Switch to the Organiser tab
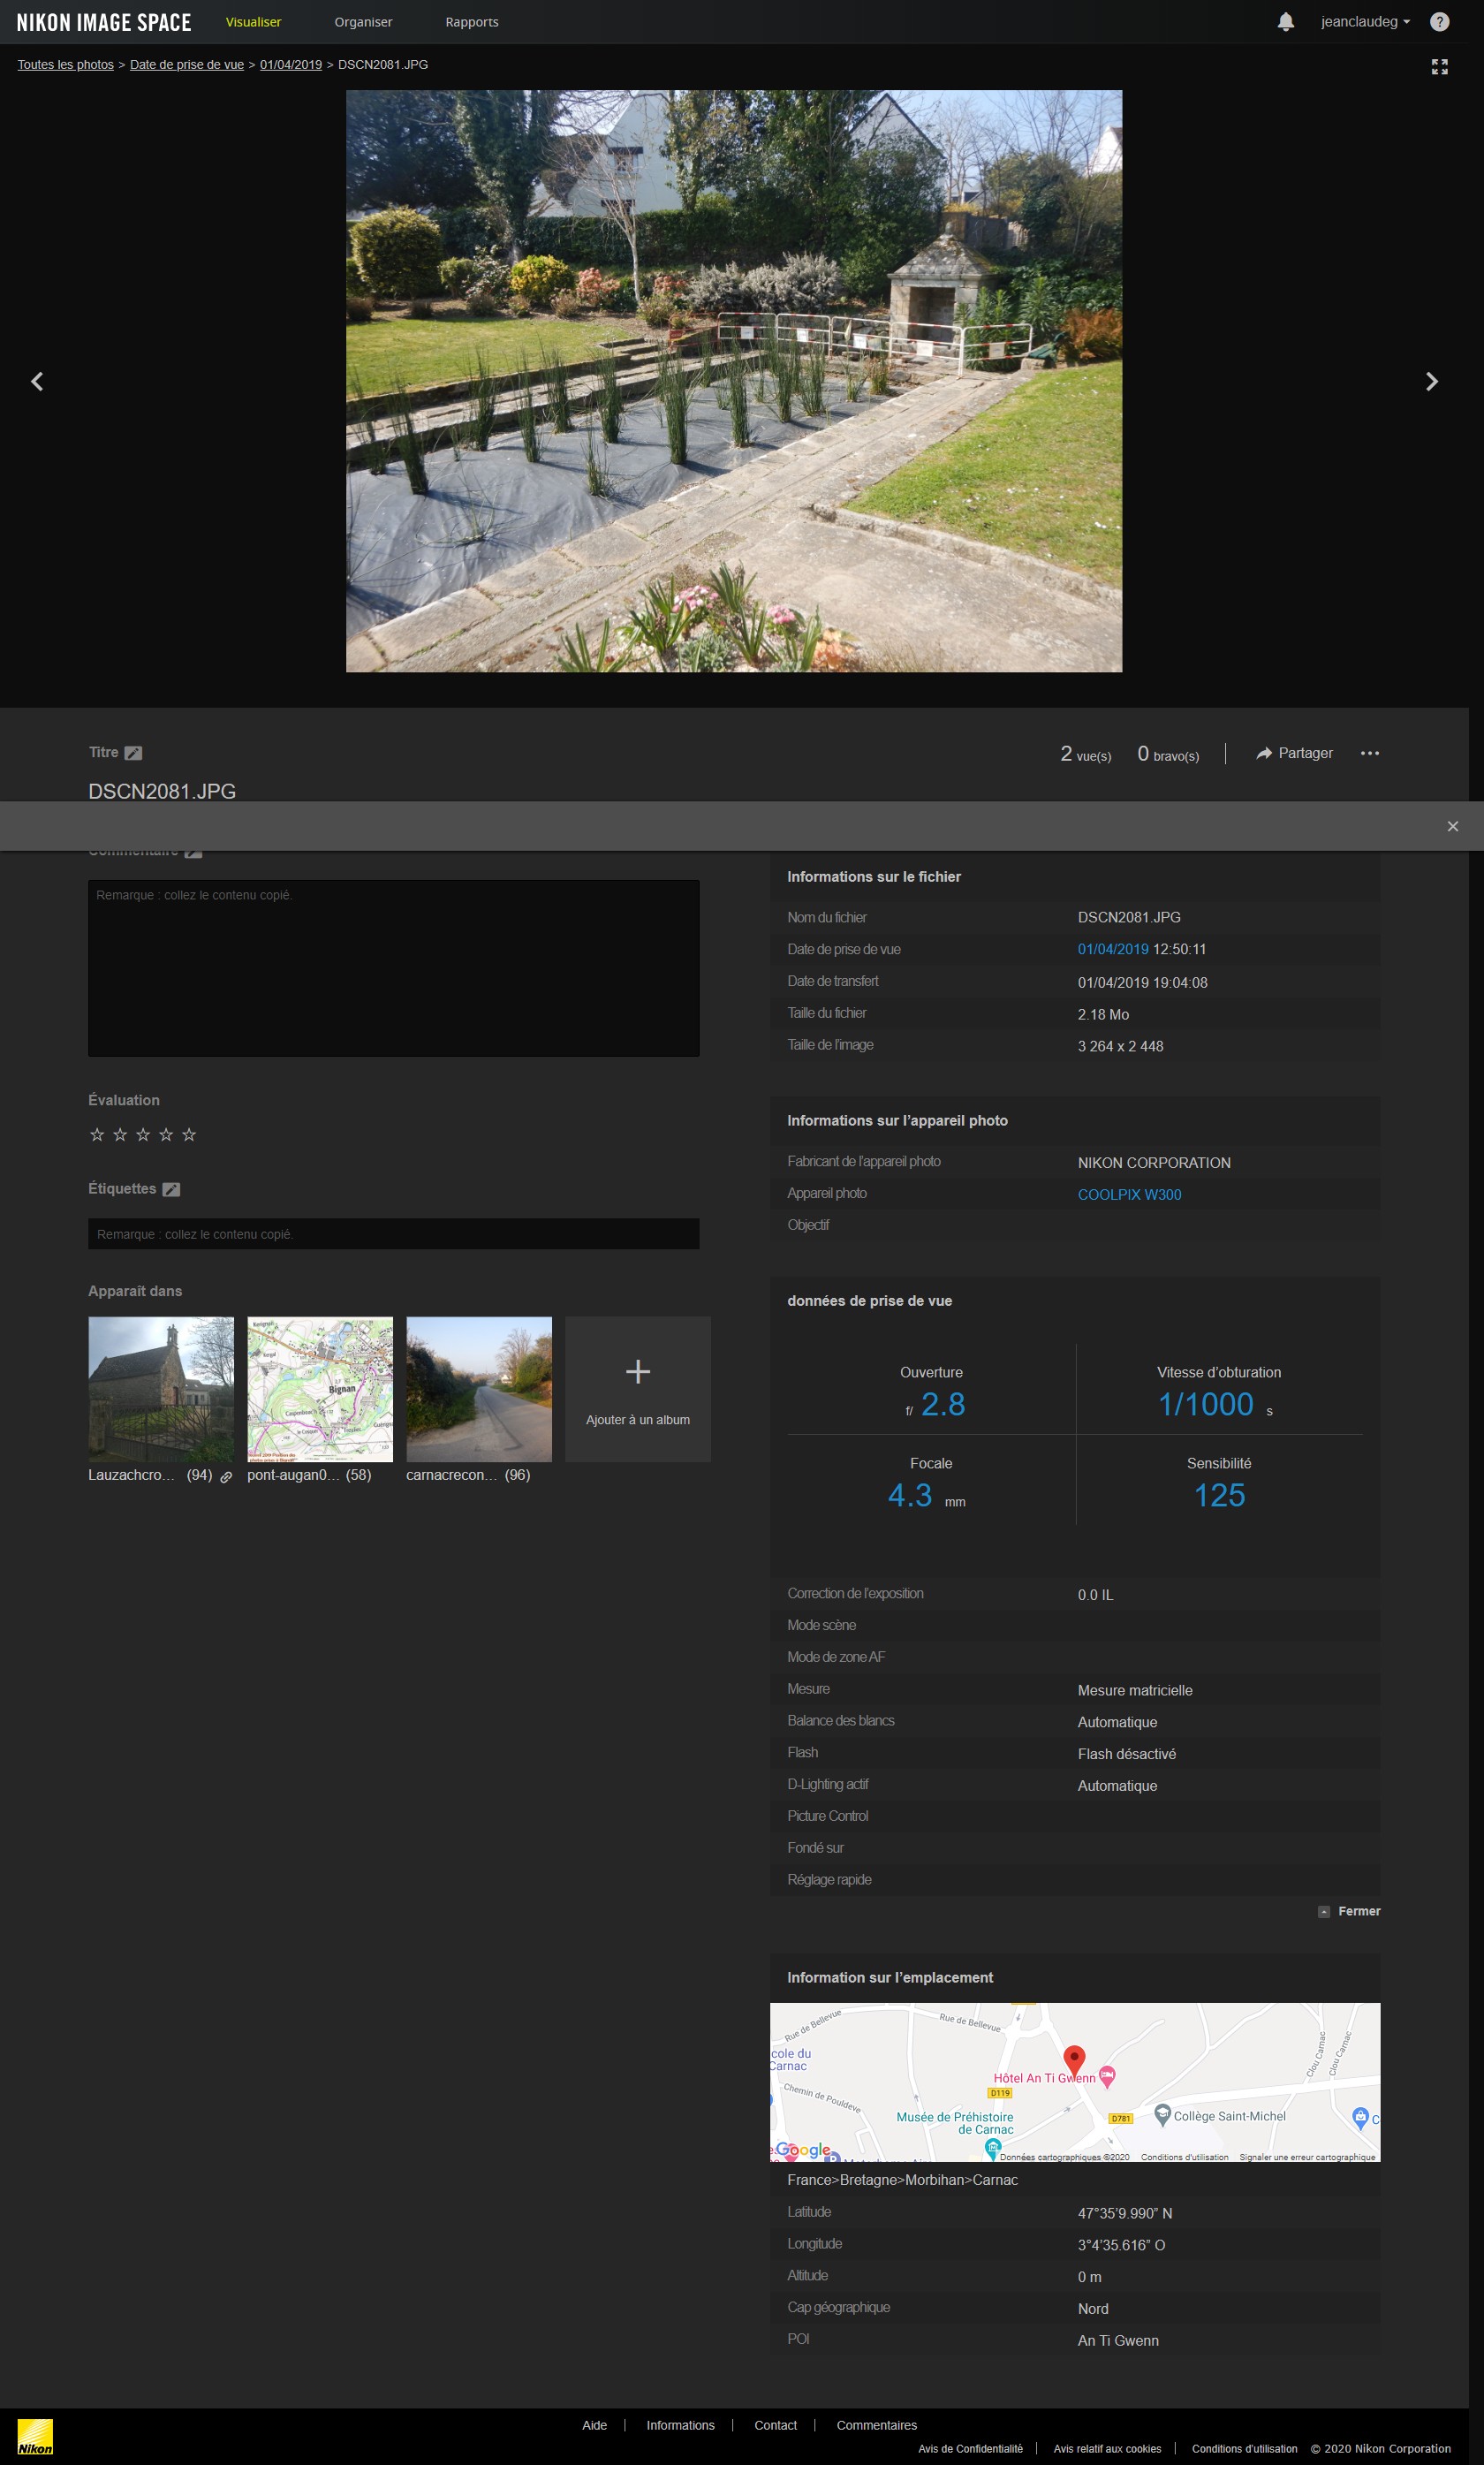Viewport: 1484px width, 2465px height. point(363,22)
